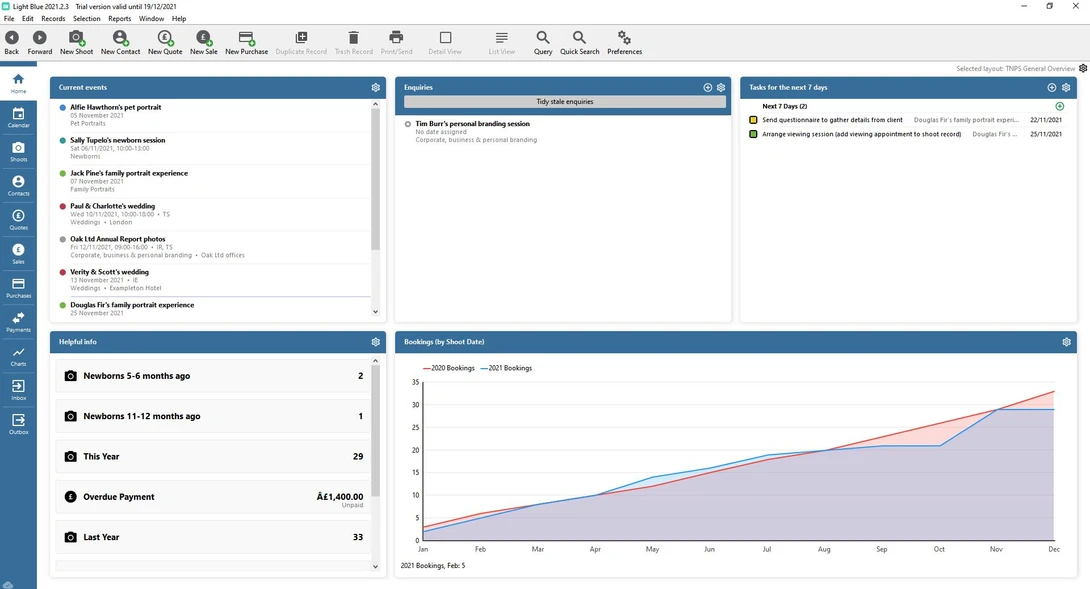Viewport: 1090px width, 589px height.
Task: Select Tim Burr's enquiry radio circle
Action: [x=407, y=124]
